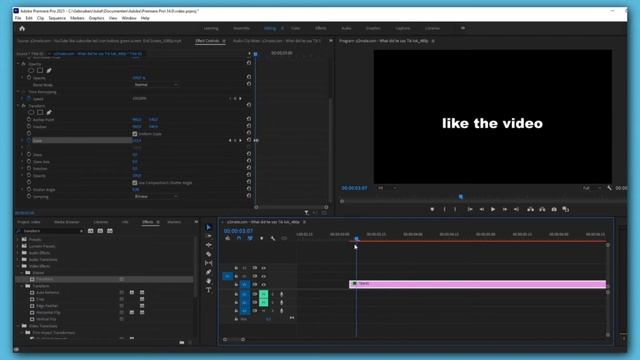Expand the Audio Transitions folder
This screenshot has width=640, height=360.
tap(18, 259)
